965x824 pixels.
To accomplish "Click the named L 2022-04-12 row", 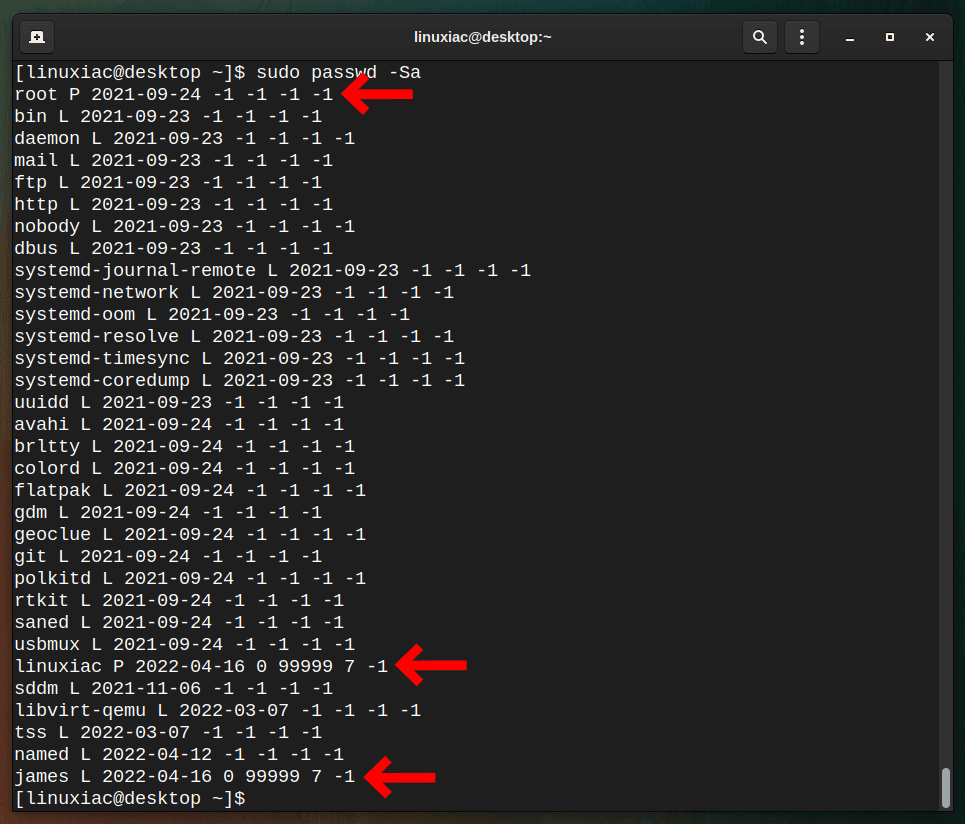I will point(179,754).
